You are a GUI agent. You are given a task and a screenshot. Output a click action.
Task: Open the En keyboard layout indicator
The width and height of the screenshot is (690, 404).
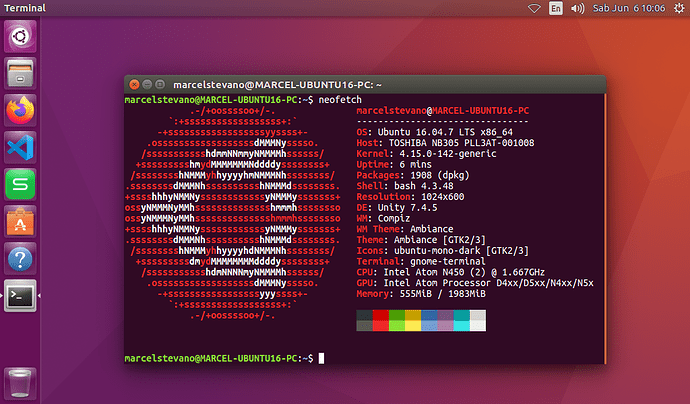556,8
